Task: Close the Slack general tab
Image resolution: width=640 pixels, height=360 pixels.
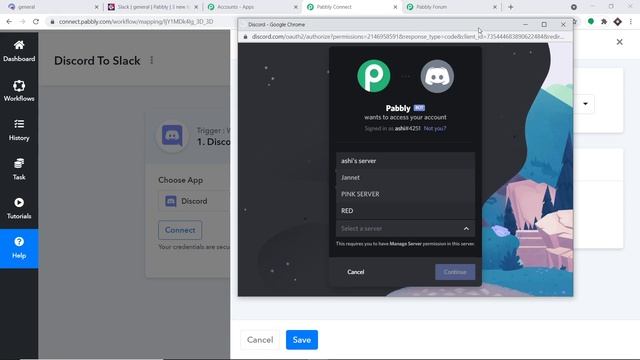Action: pyautogui.click(x=196, y=7)
